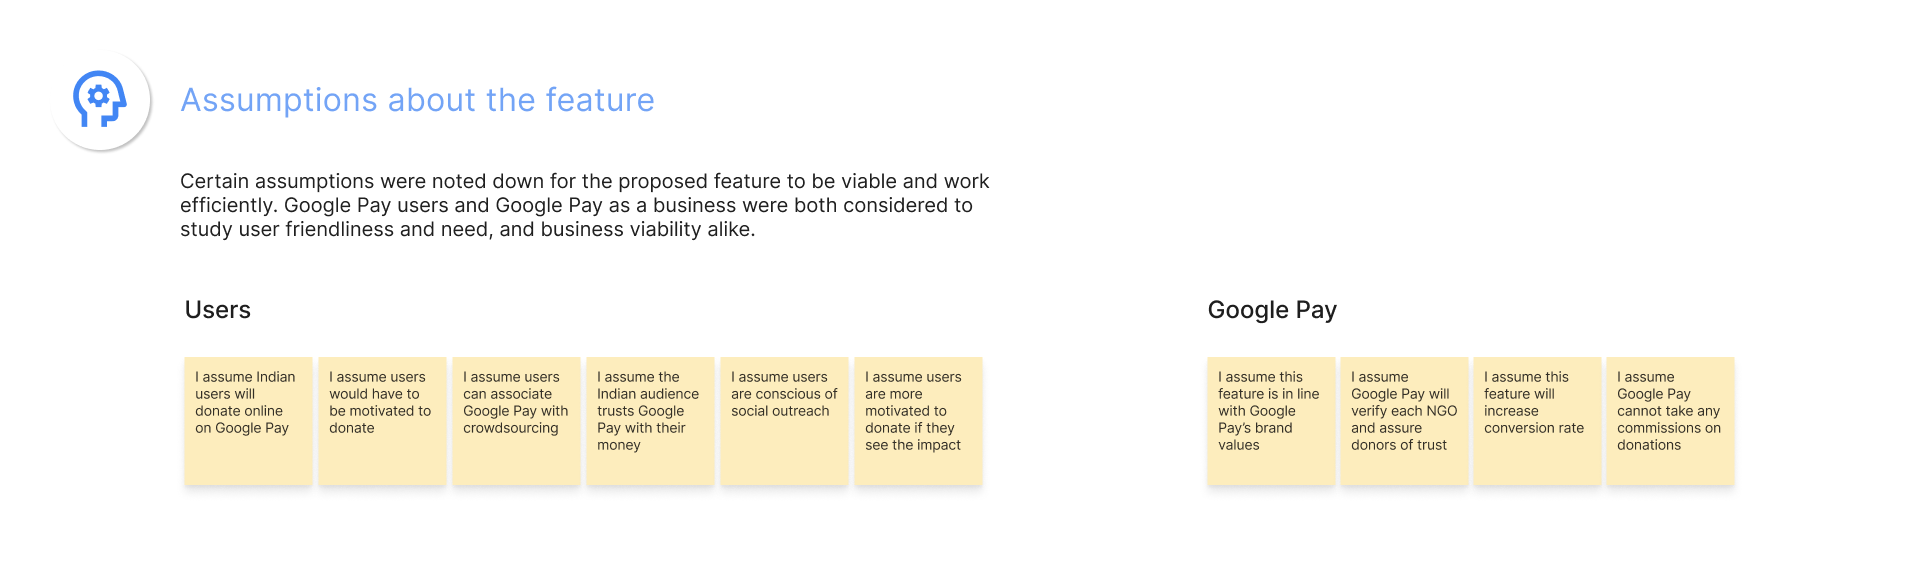Select the 'motivated to donate' sticky note
The image size is (1920, 585).
click(x=382, y=421)
